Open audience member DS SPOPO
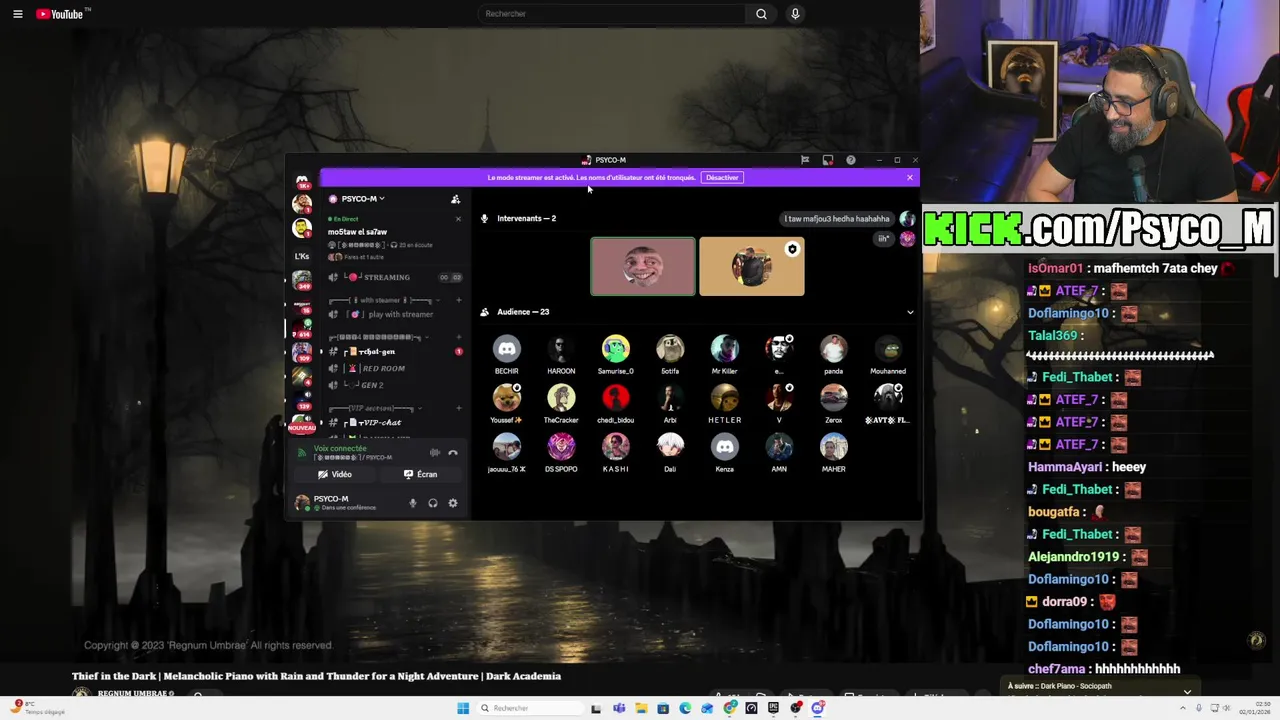This screenshot has height=720, width=1280. (561, 452)
